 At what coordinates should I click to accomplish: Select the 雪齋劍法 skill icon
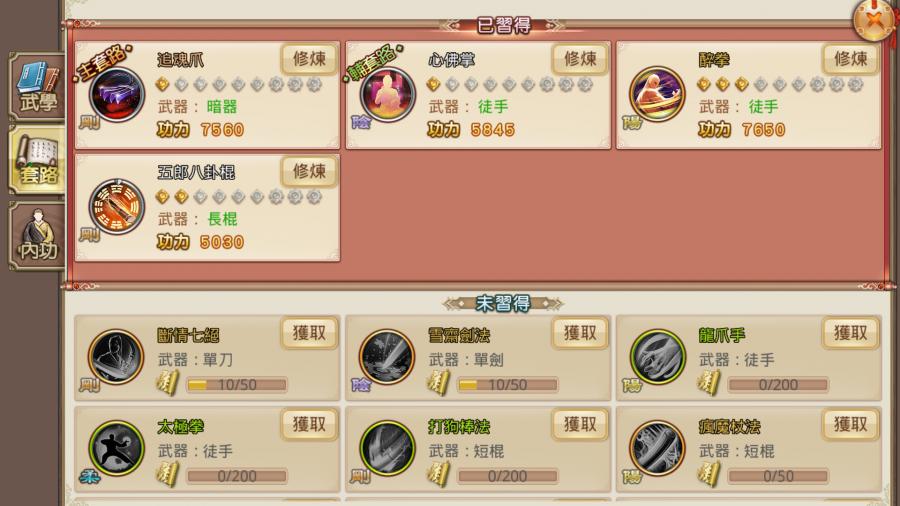[x=387, y=357]
